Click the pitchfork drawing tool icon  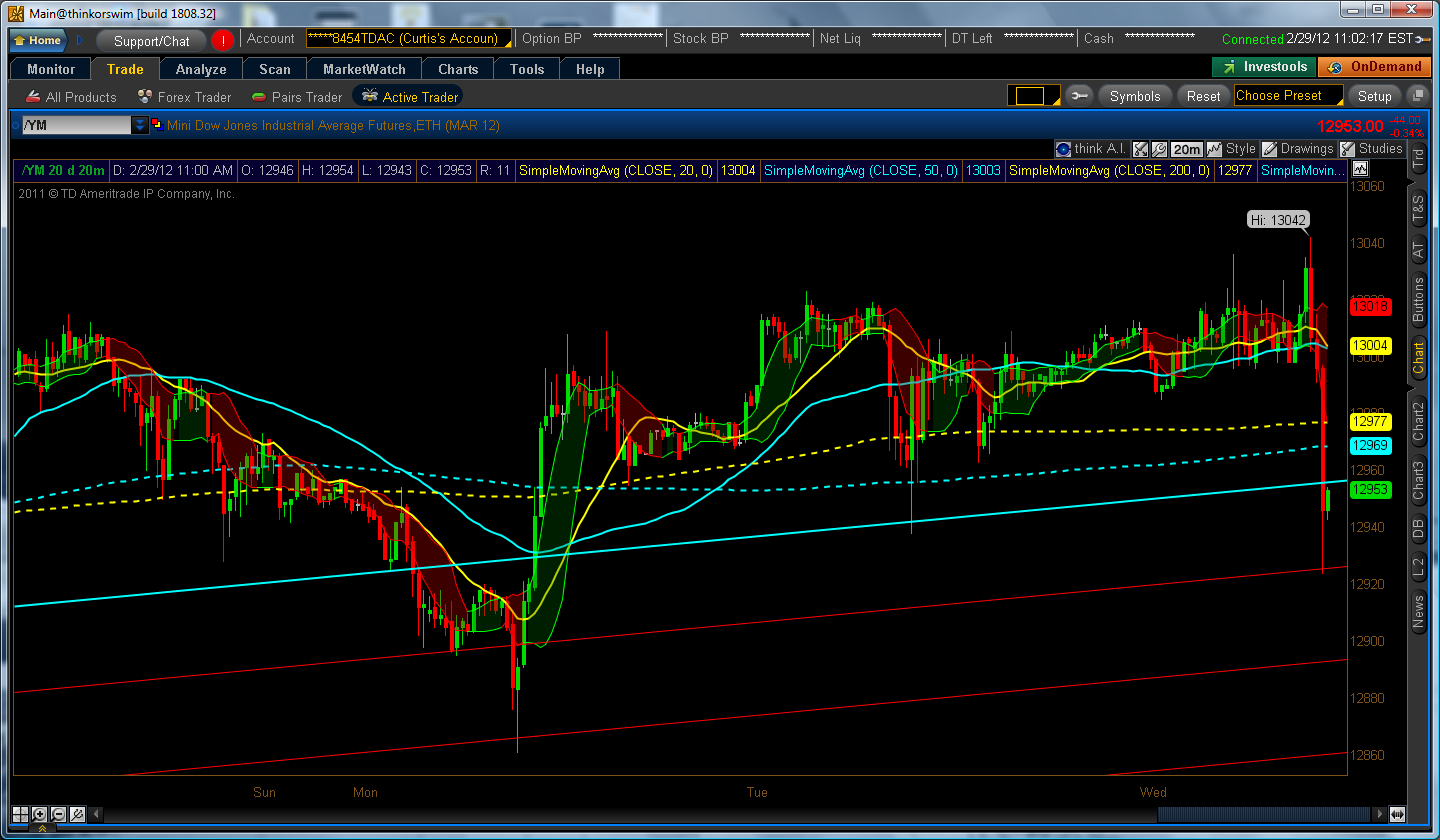click(x=78, y=814)
